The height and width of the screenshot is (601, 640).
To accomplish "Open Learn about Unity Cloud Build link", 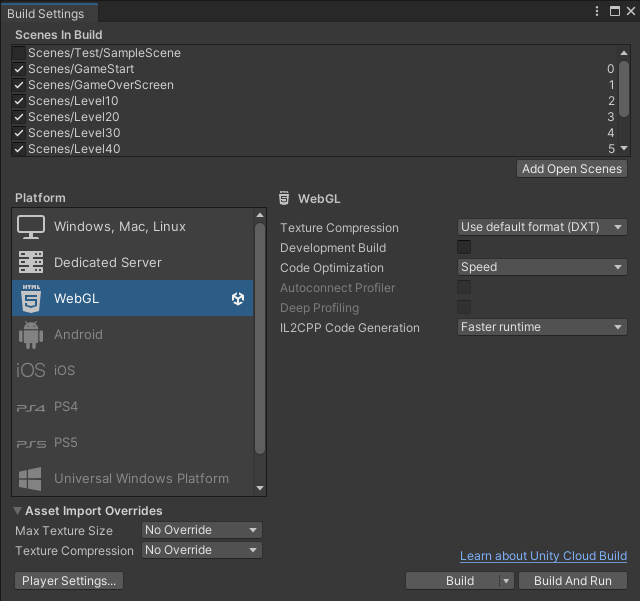I will tap(543, 556).
